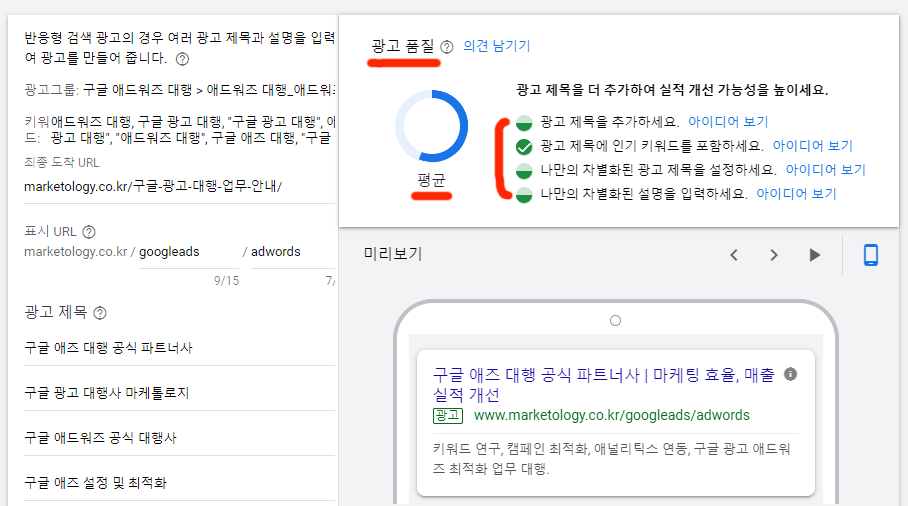Screen dimensions: 908x506
Task: Switch to mobile phone preview icon
Action: [870, 255]
